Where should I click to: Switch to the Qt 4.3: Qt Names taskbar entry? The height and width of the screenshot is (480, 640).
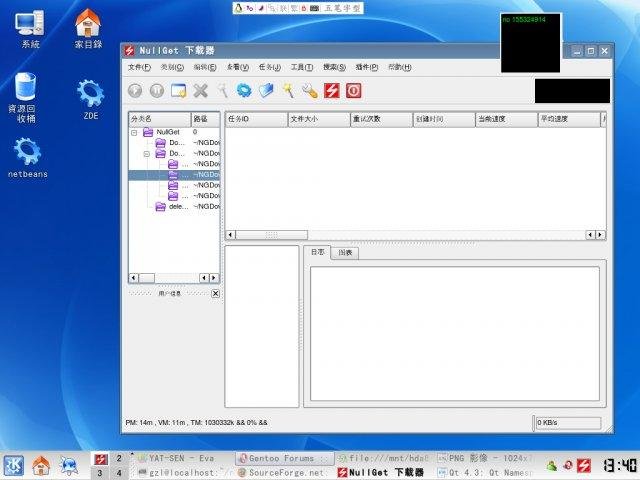tap(485, 473)
